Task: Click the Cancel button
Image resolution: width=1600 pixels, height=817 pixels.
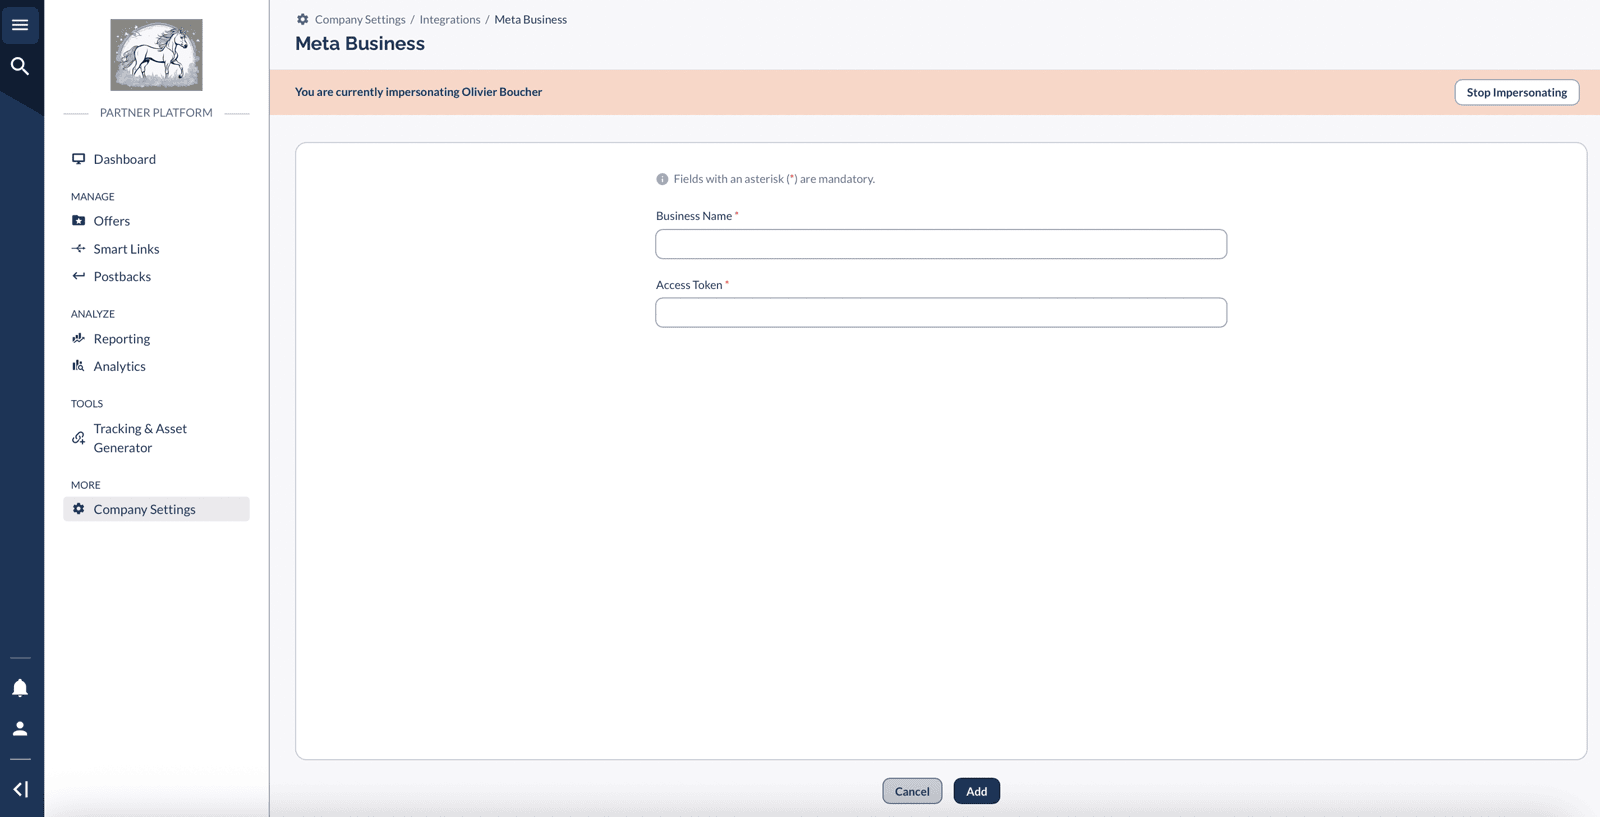Action: pyautogui.click(x=912, y=791)
